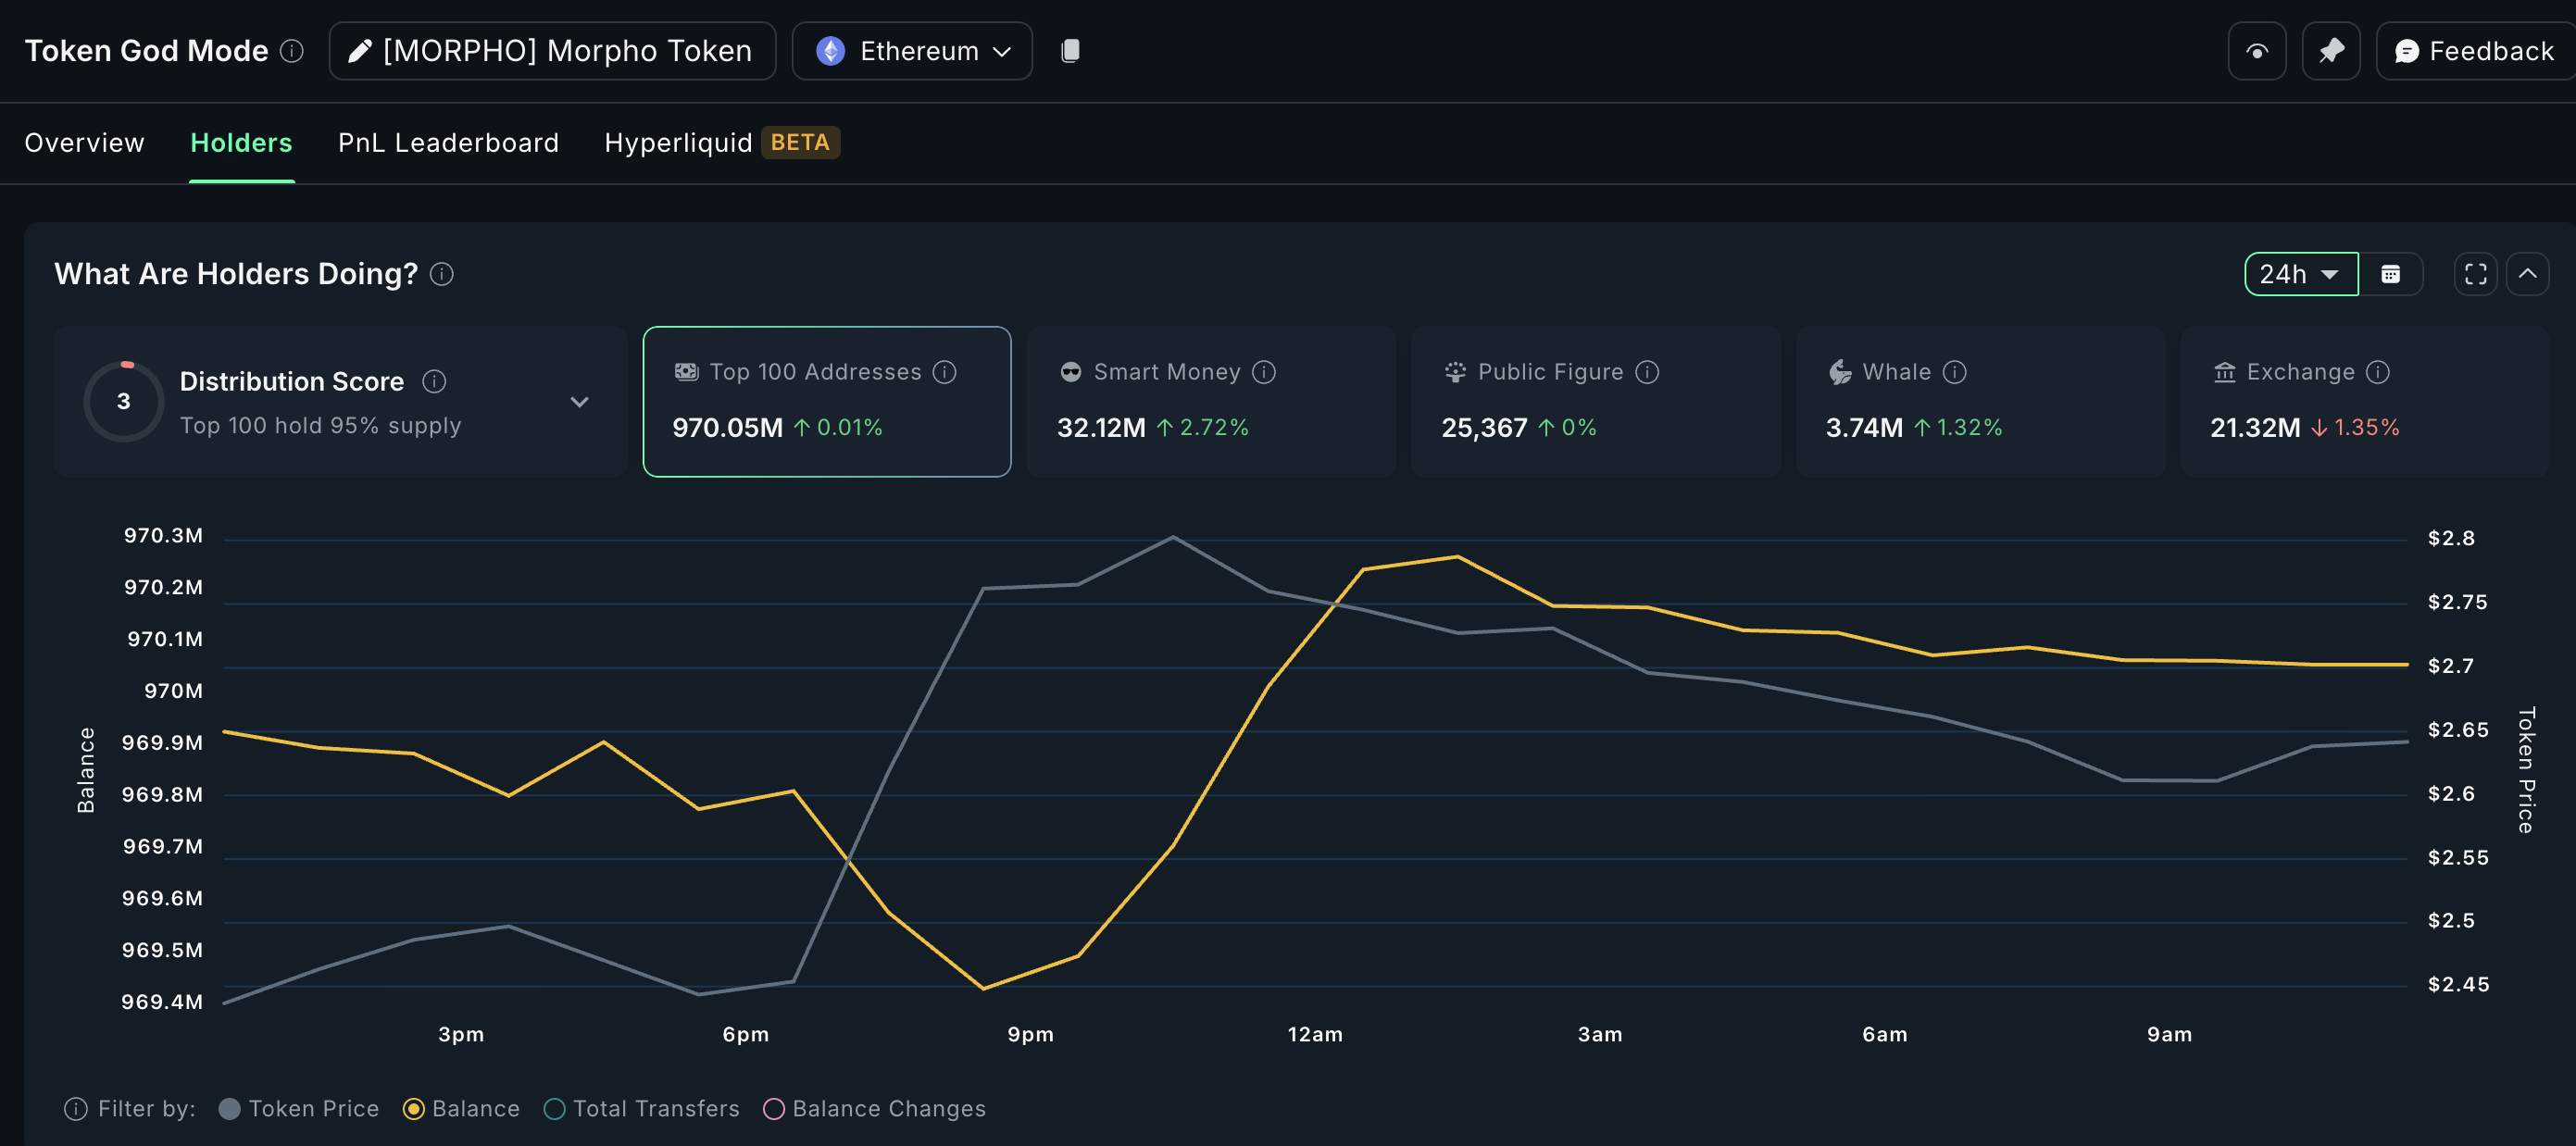Switch to the PnL Leaderboard tab
Viewport: 2576px width, 1146px height.
click(448, 142)
